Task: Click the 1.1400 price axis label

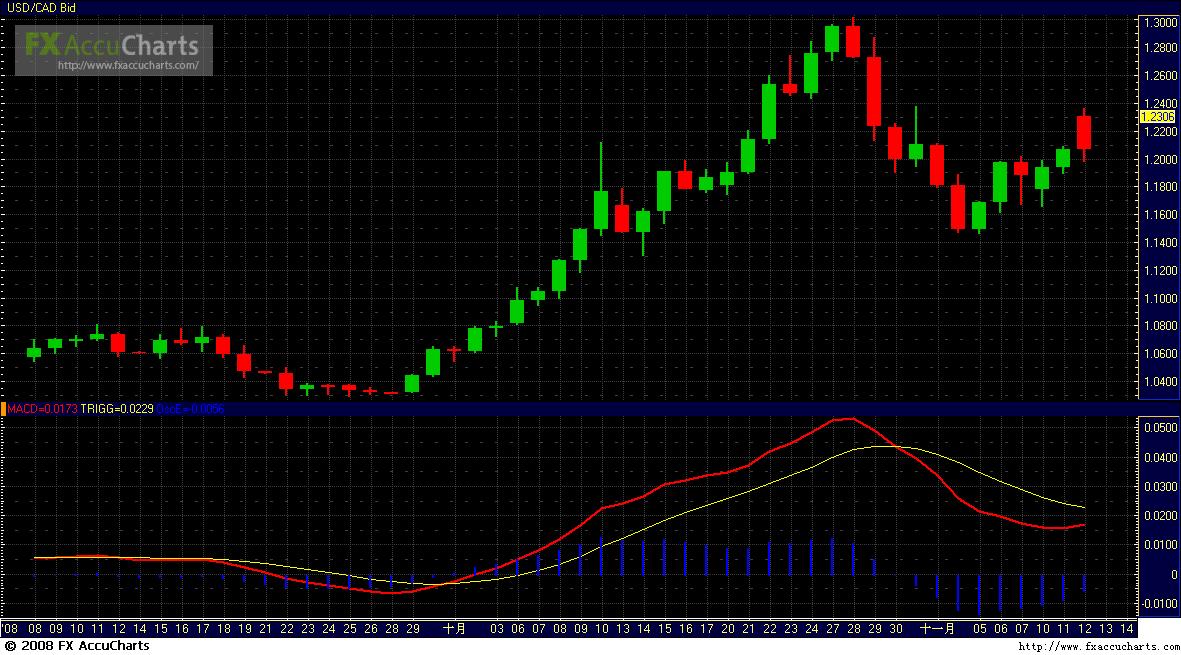Action: point(1160,242)
